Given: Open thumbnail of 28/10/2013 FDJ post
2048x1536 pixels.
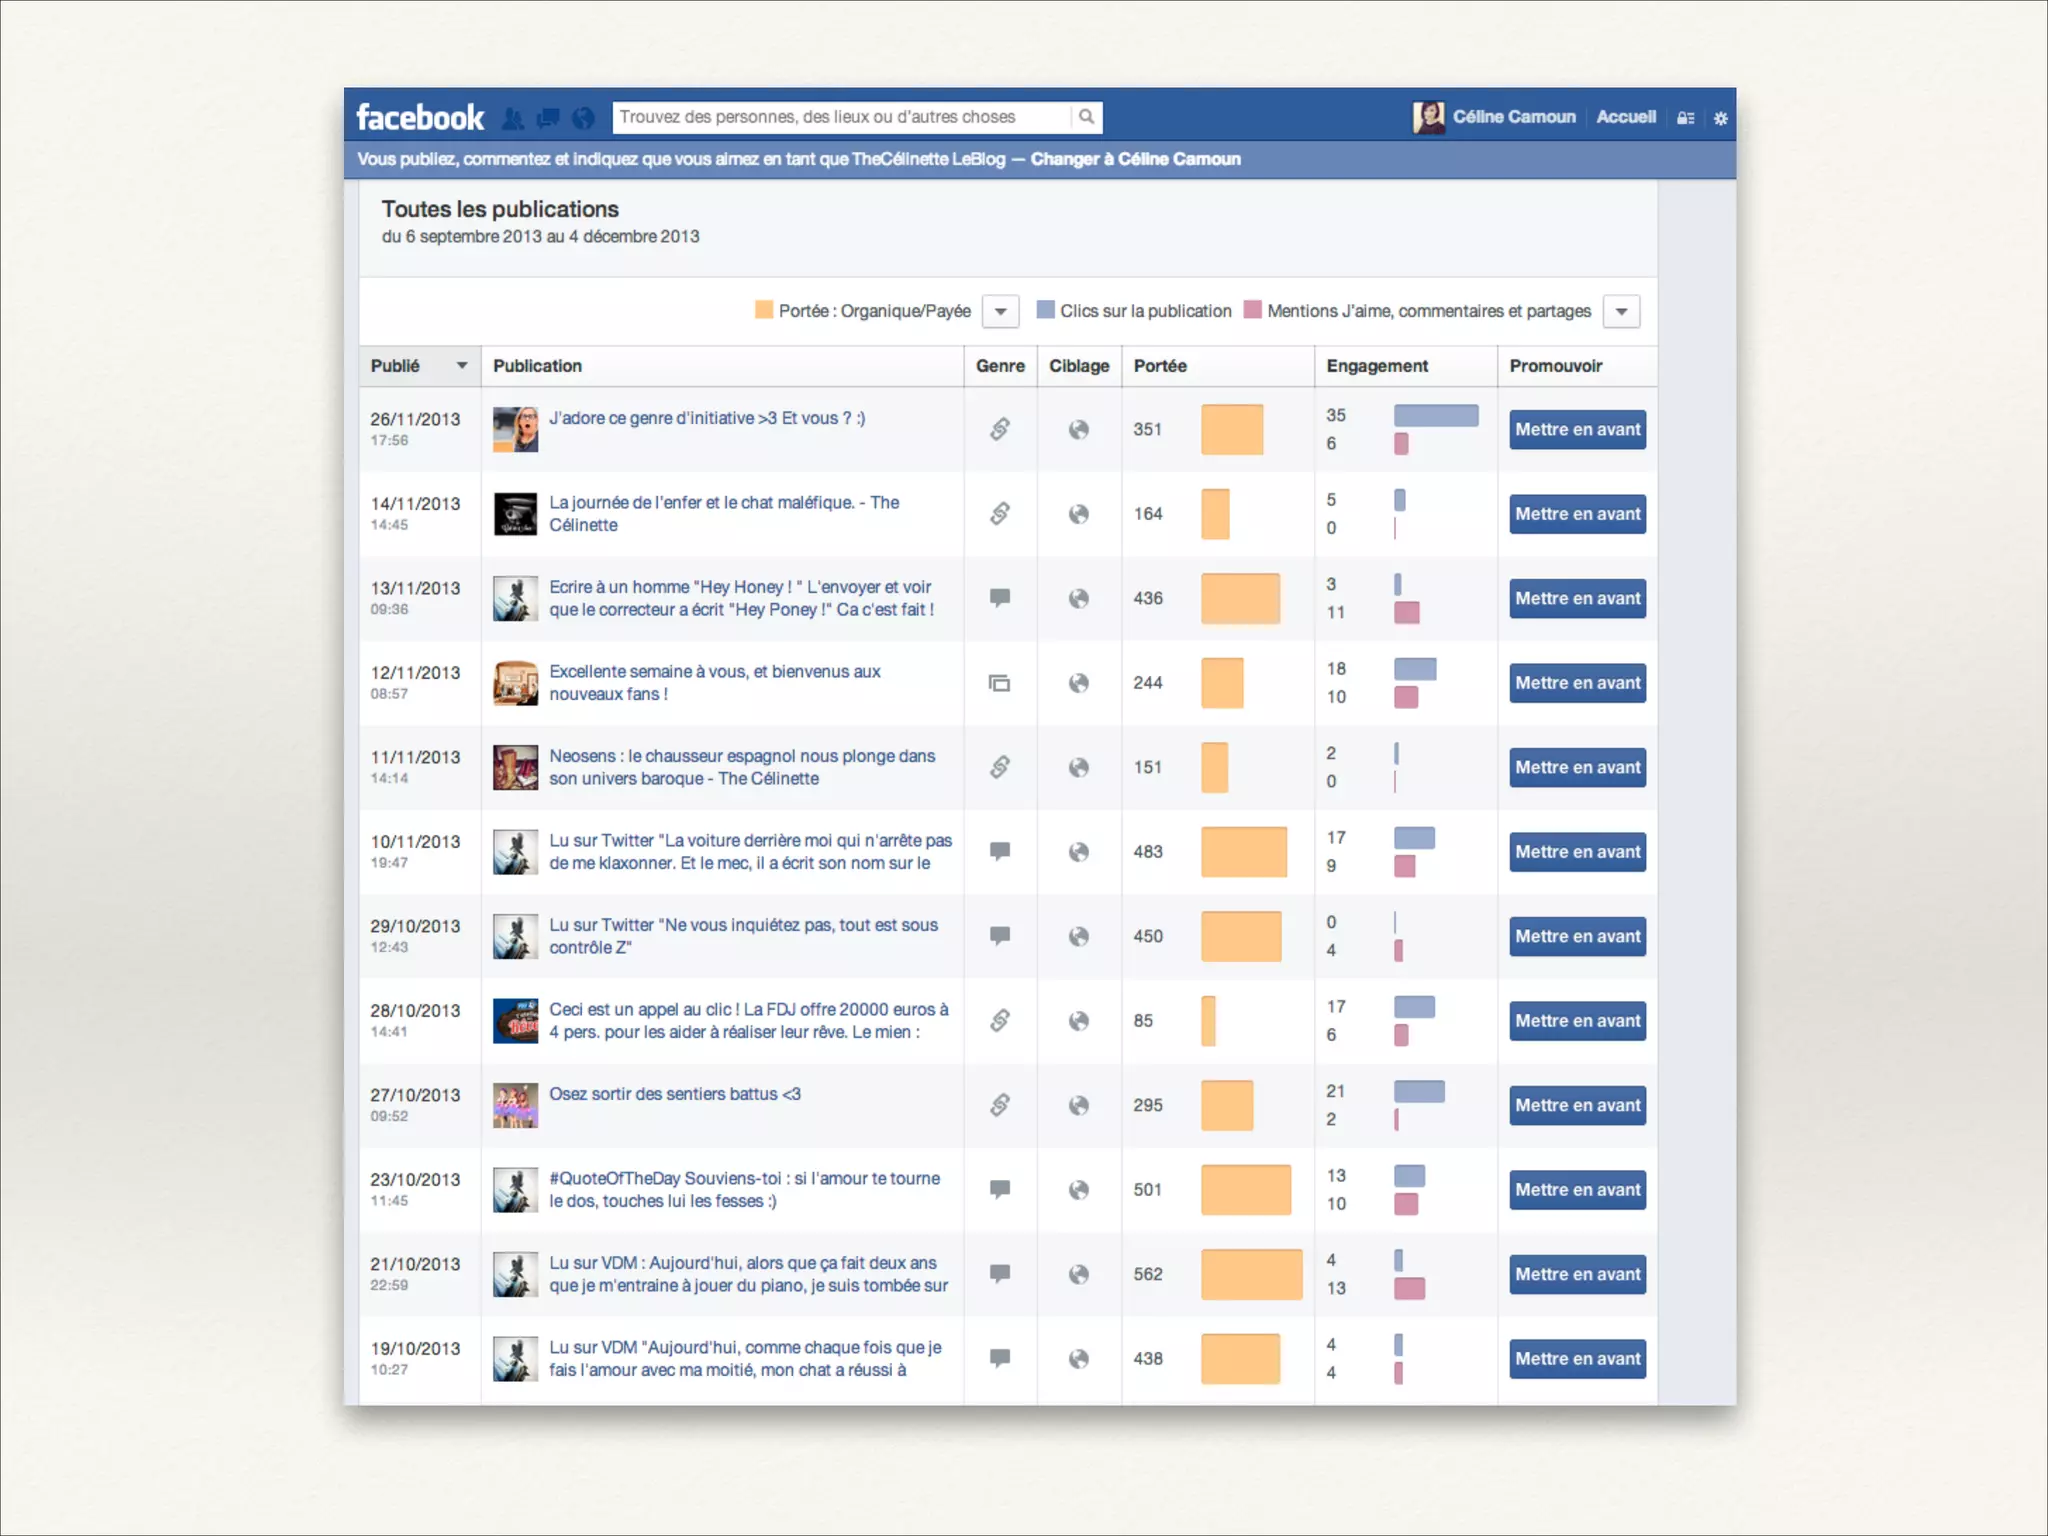Looking at the screenshot, I should click(515, 1021).
